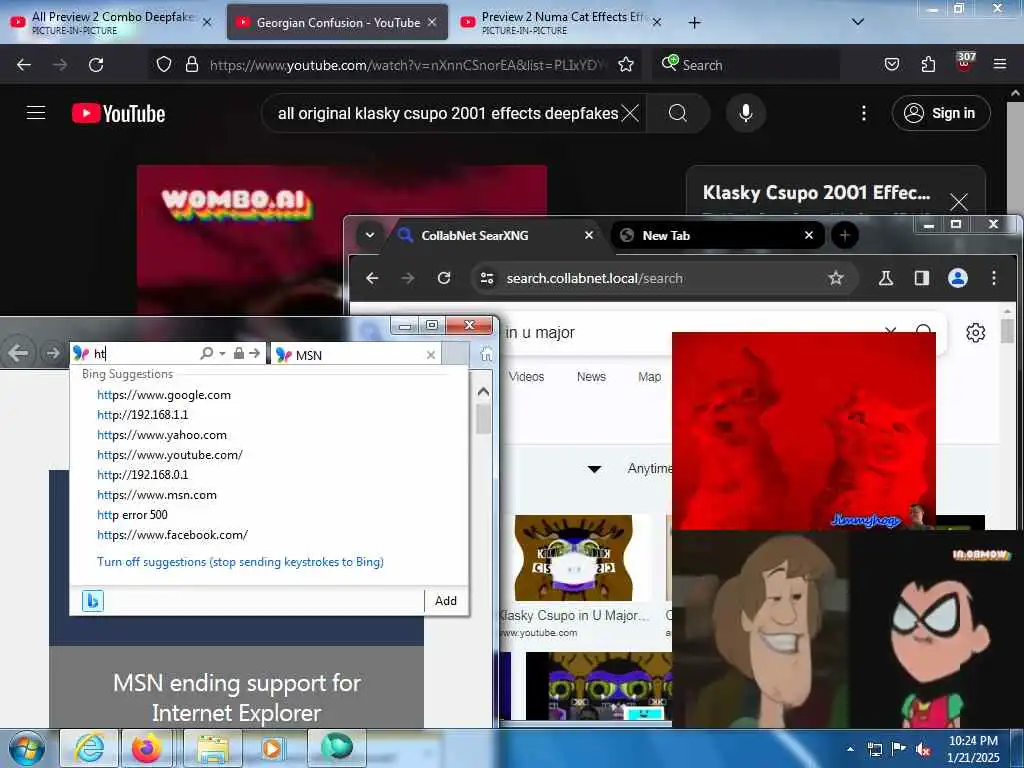Open SearXNG preferences gear icon
Screen dimensions: 1024x768
[x=975, y=332]
